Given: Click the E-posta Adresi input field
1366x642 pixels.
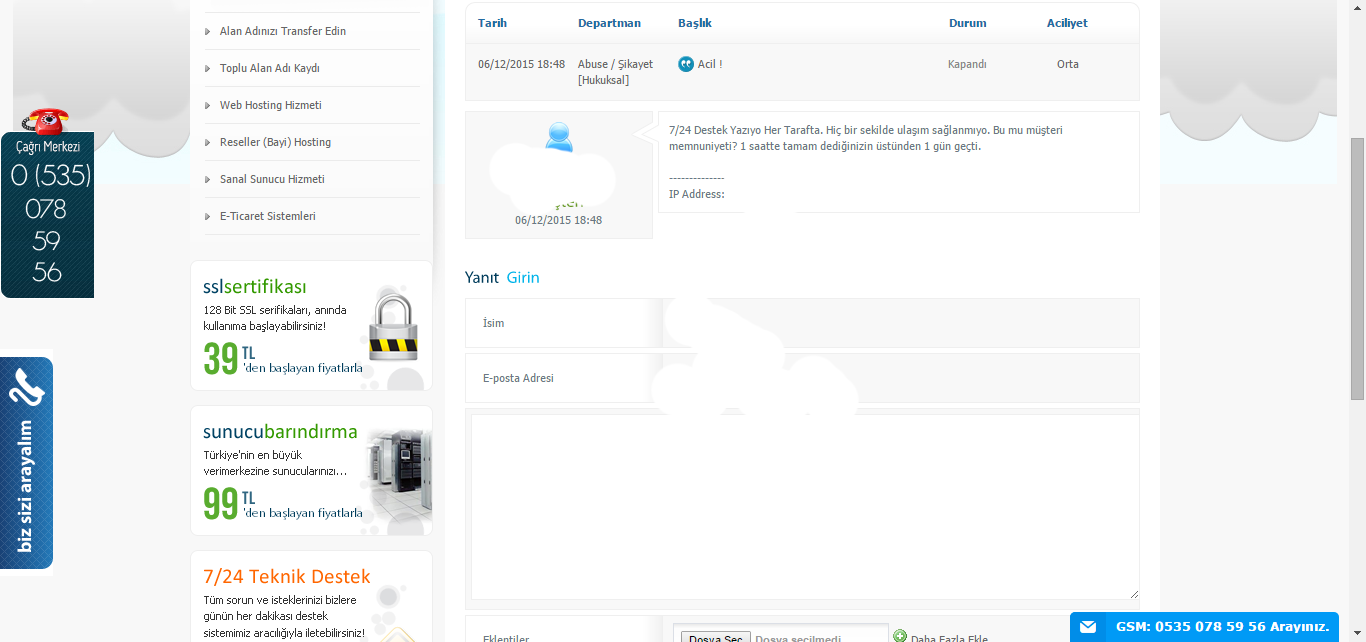Looking at the screenshot, I should pyautogui.click(x=901, y=378).
